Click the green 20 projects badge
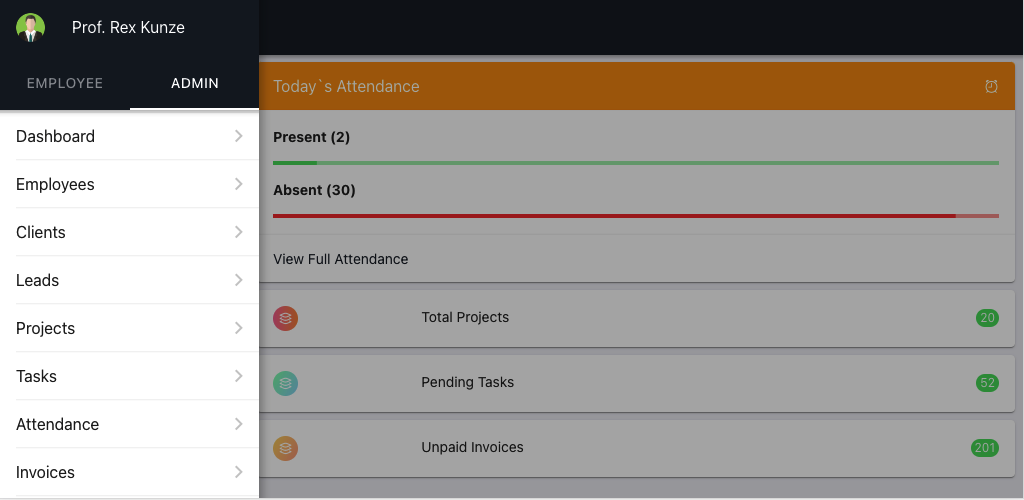Viewport: 1024px width, 500px height. pos(987,318)
